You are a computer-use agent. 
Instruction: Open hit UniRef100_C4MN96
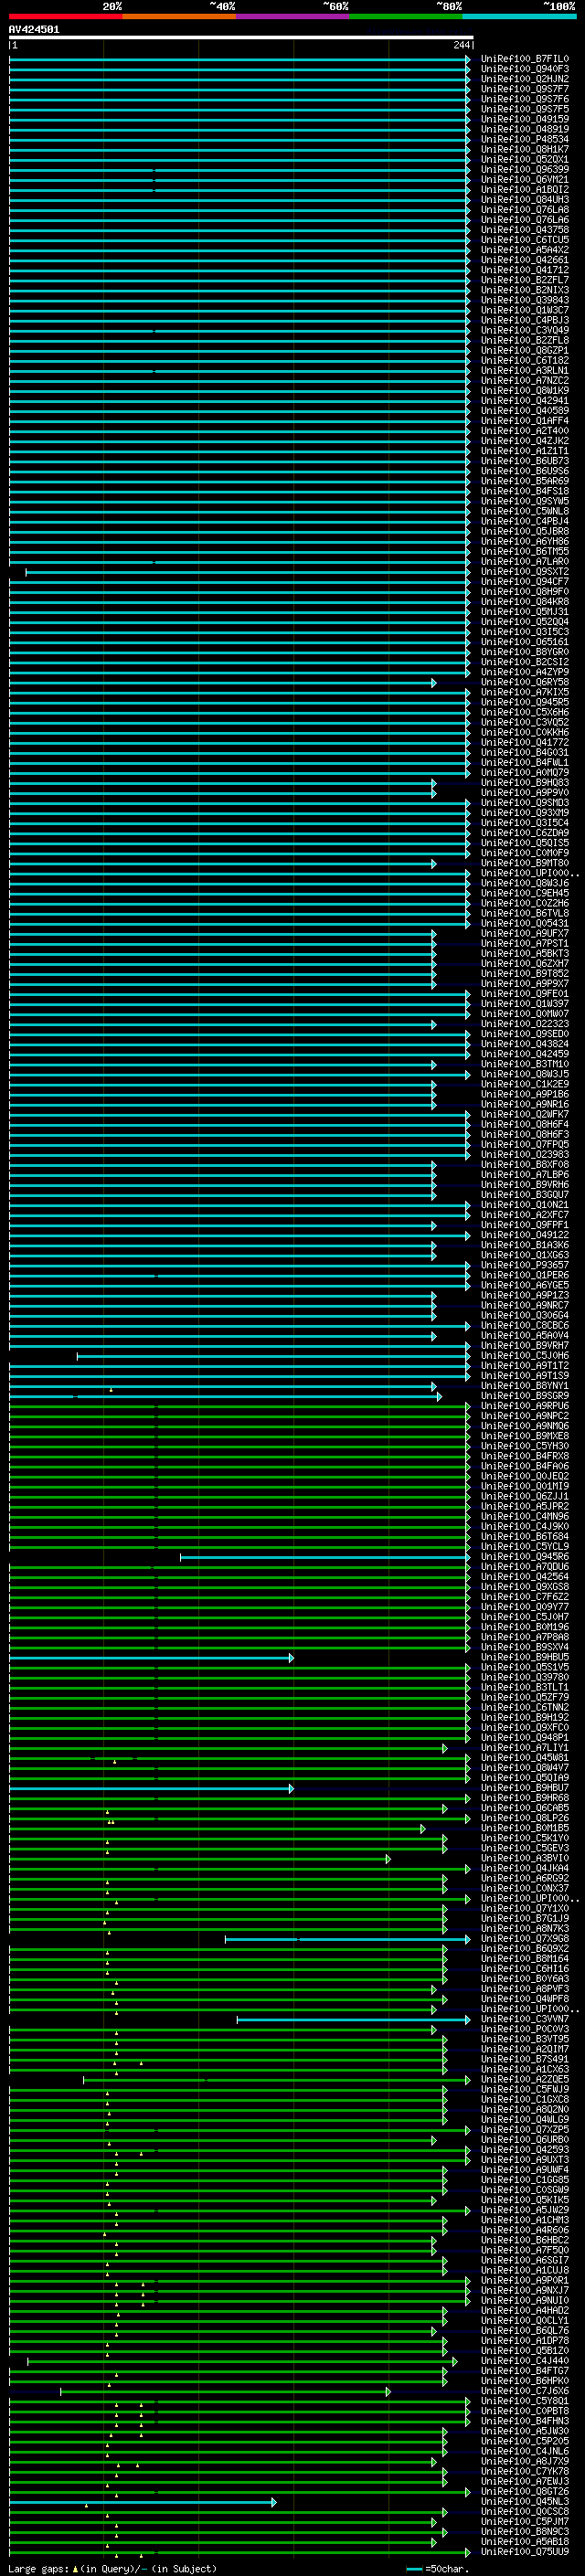(524, 1516)
